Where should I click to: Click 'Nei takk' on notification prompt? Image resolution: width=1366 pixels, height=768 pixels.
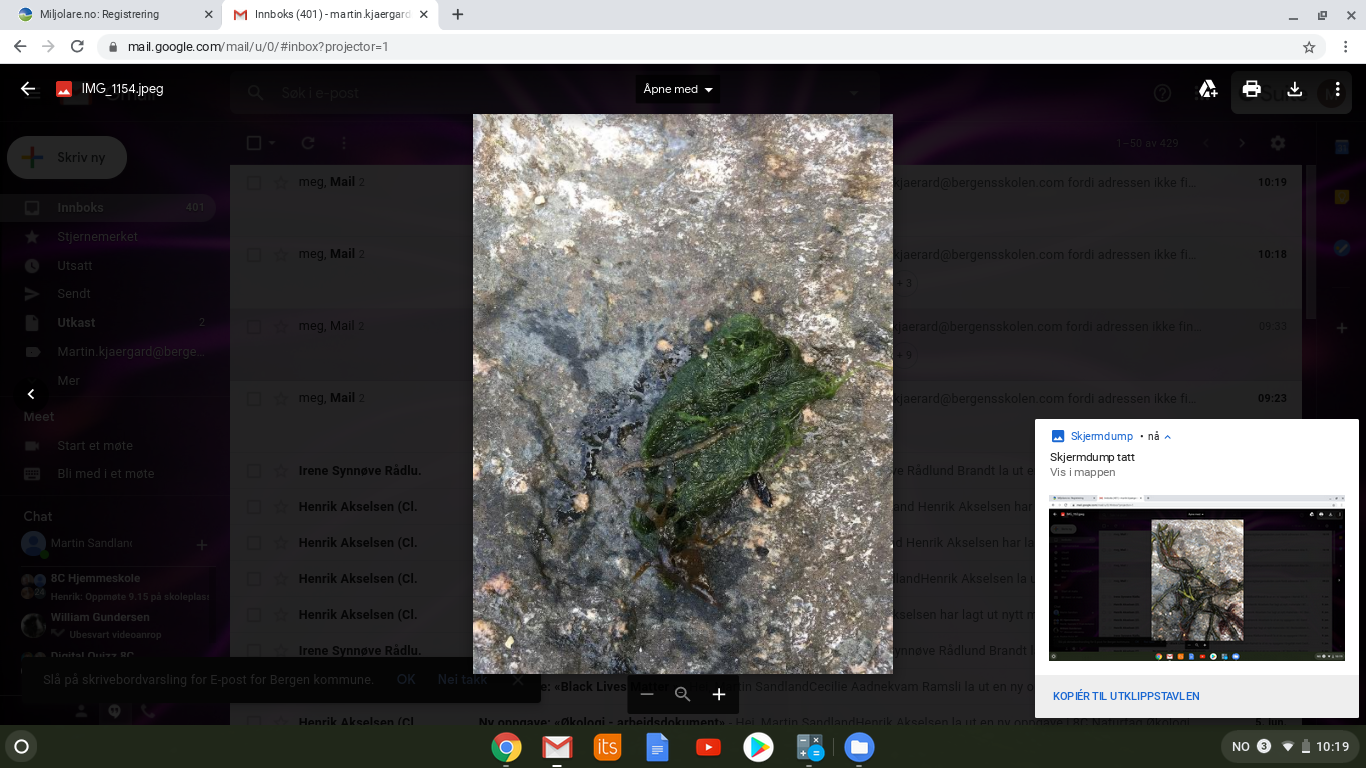pyautogui.click(x=462, y=679)
